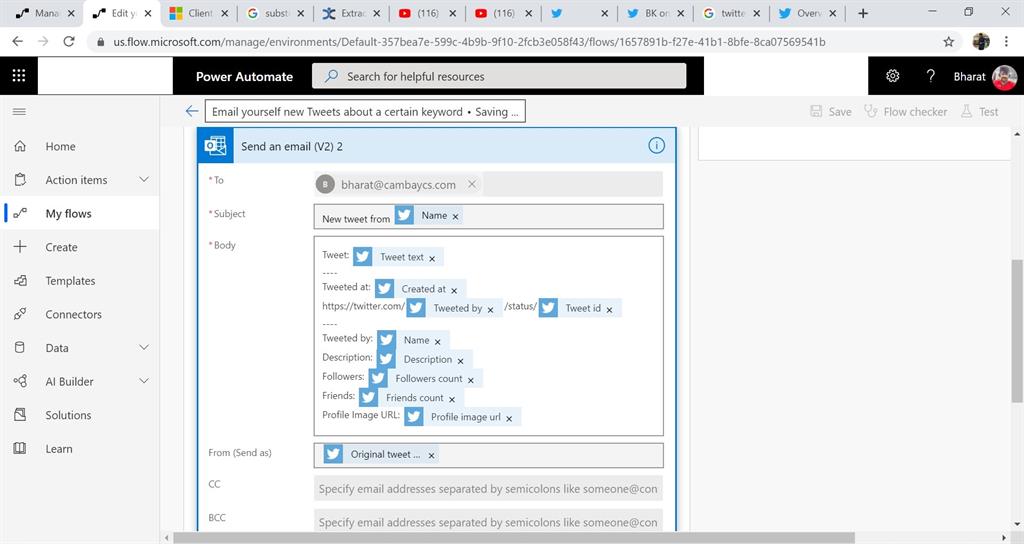Focus the Search for helpful resources box
This screenshot has width=1024, height=544.
tap(499, 76)
